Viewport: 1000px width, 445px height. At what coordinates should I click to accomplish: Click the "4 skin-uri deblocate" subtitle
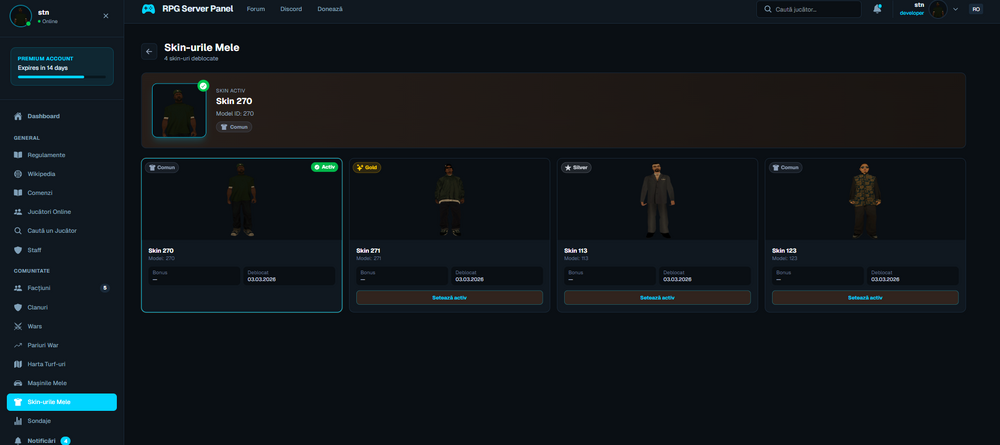[x=191, y=59]
